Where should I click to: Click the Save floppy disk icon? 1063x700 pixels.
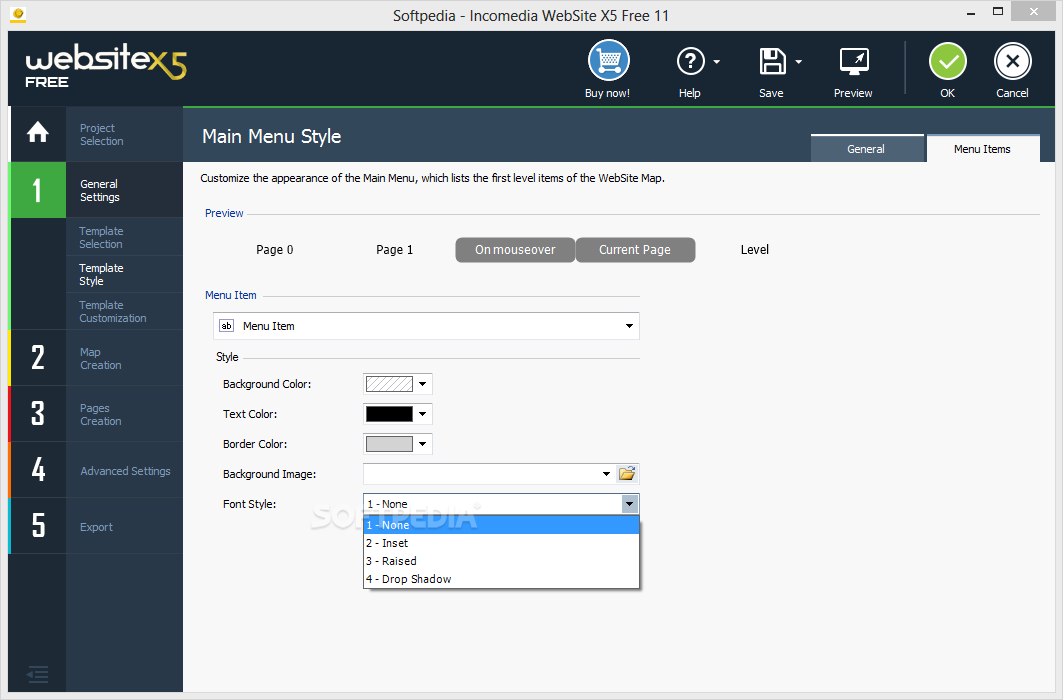[x=772, y=62]
